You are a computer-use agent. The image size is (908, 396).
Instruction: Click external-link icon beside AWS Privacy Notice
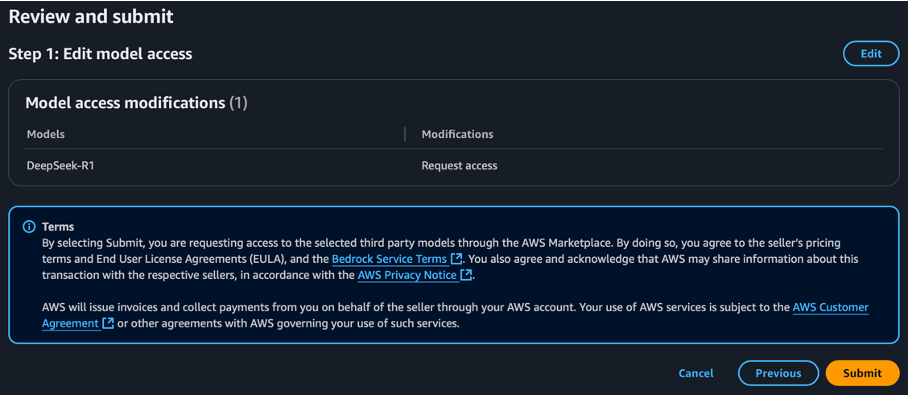(x=466, y=276)
